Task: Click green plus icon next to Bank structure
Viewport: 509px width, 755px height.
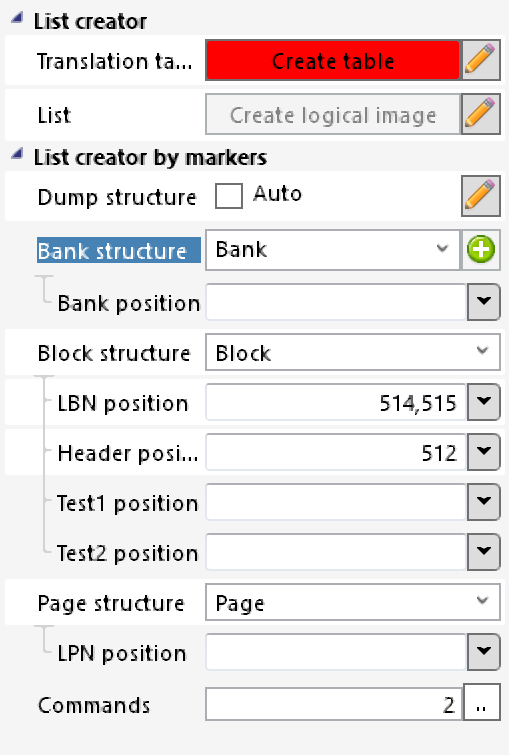Action: [x=481, y=249]
